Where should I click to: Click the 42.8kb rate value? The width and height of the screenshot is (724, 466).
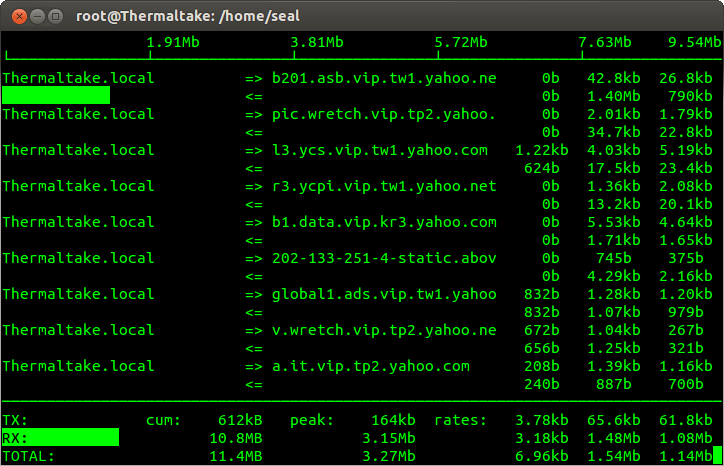click(614, 79)
